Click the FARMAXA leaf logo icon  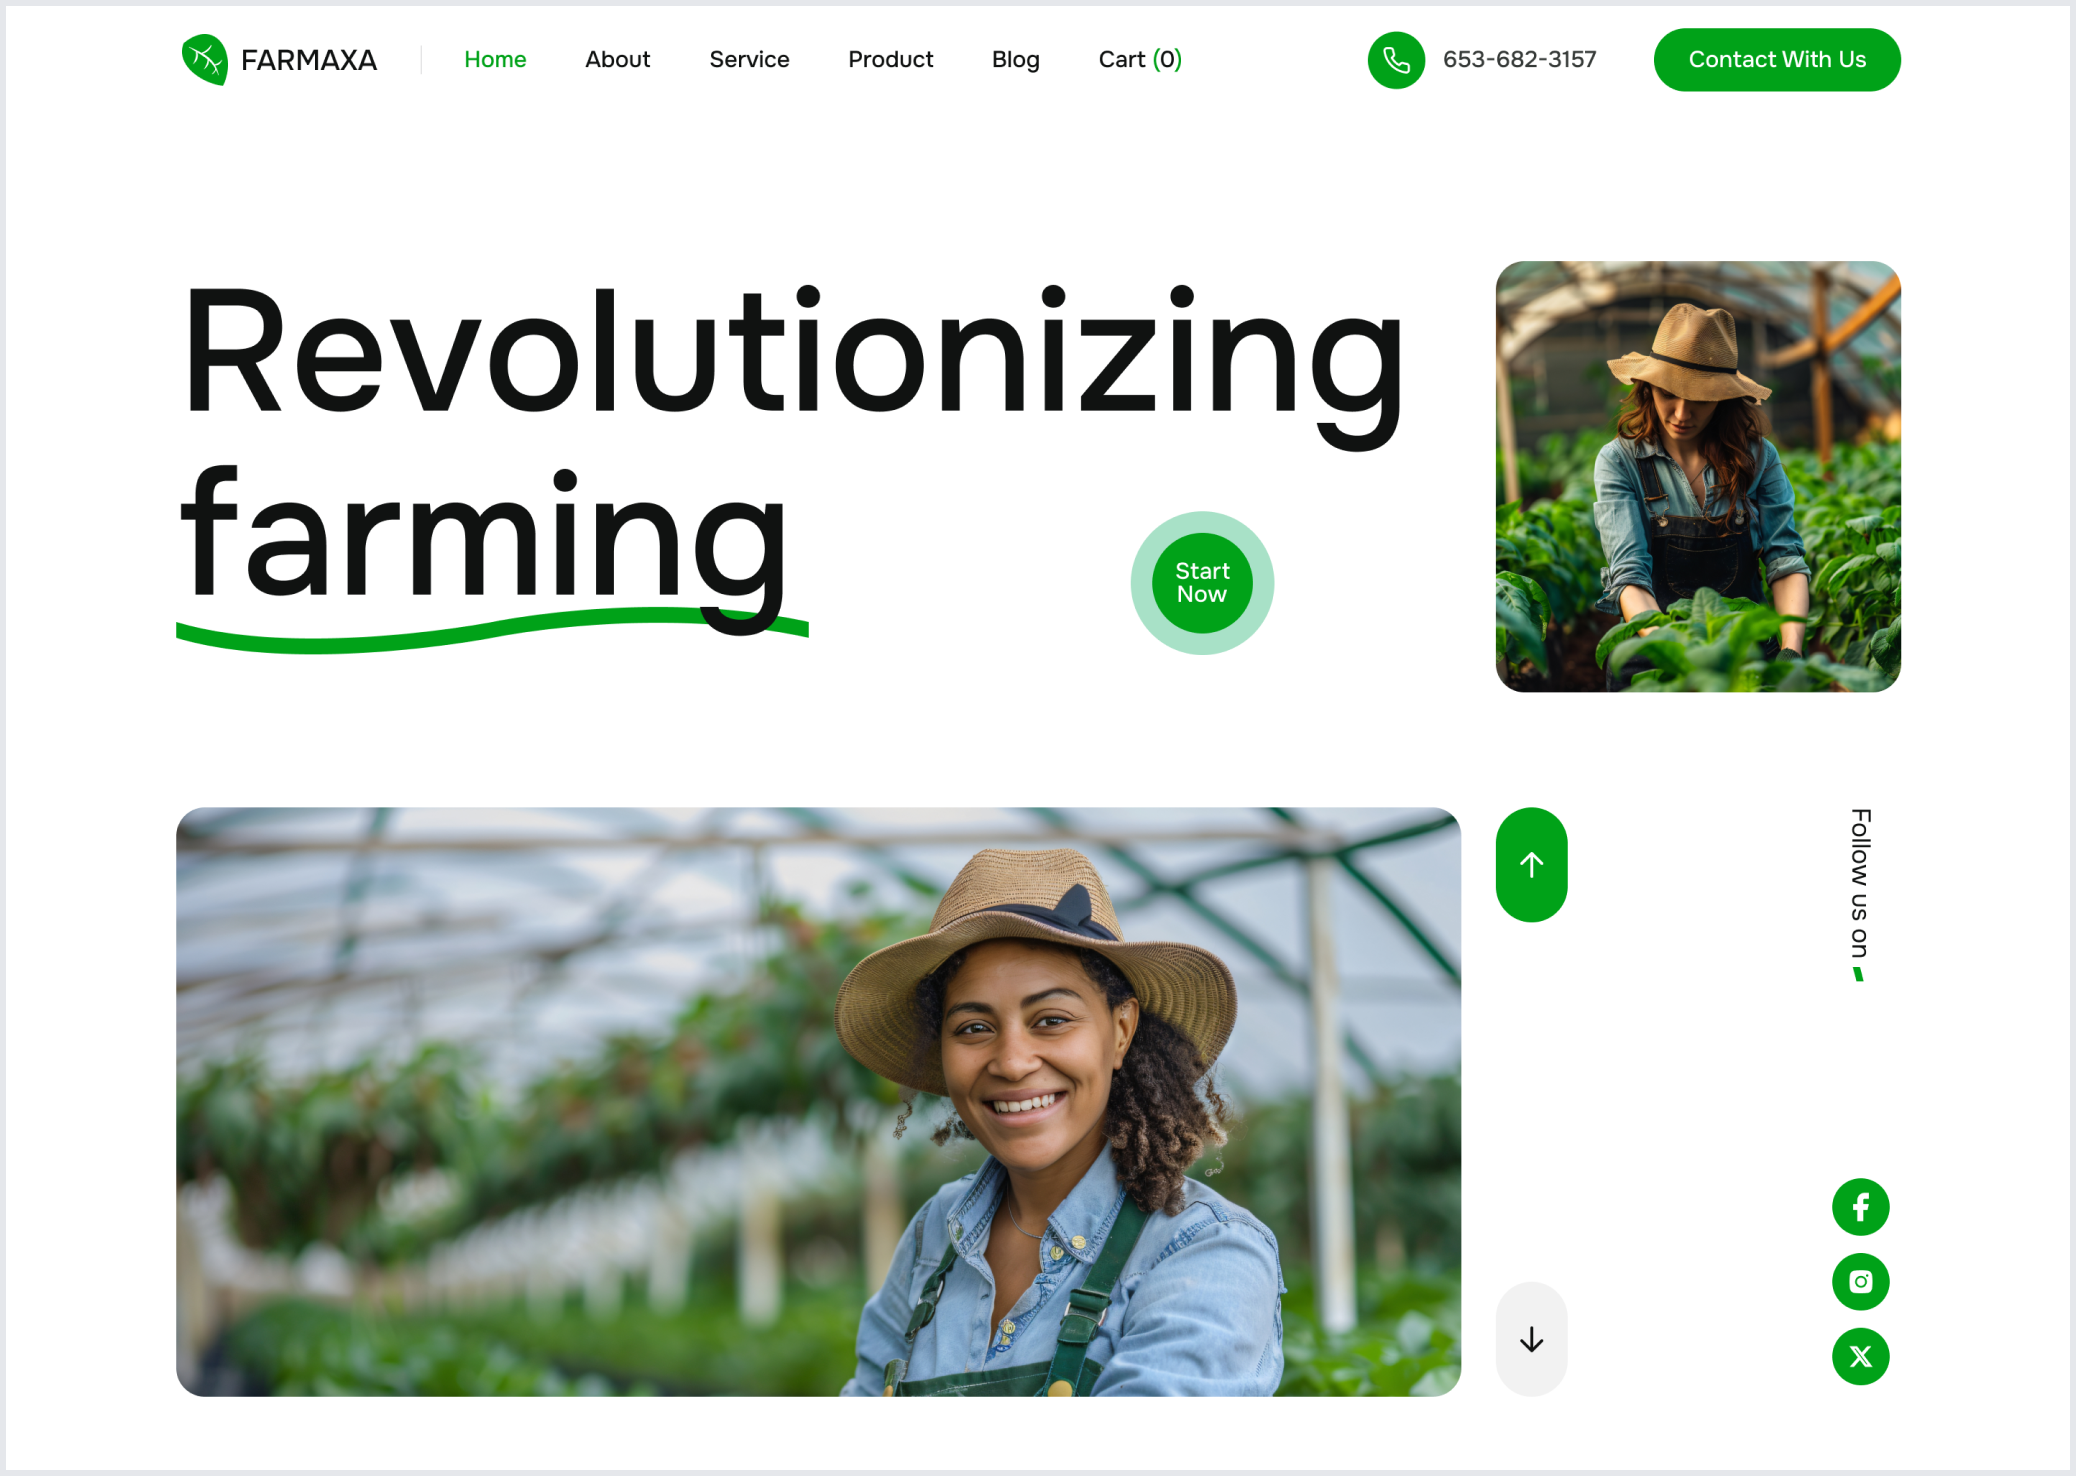click(204, 60)
